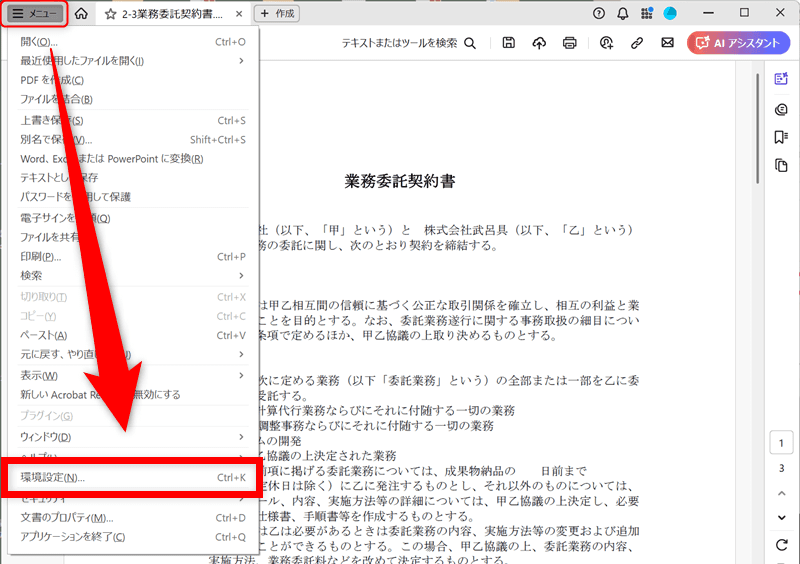Select パスワードを使用して保護 item
Viewport: 800px width, 564px height.
[133, 197]
